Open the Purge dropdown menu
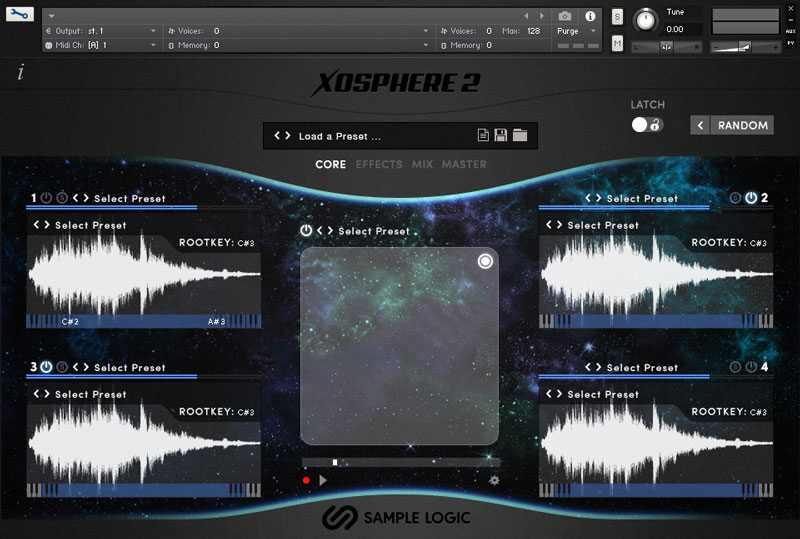800x539 pixels. 577,31
